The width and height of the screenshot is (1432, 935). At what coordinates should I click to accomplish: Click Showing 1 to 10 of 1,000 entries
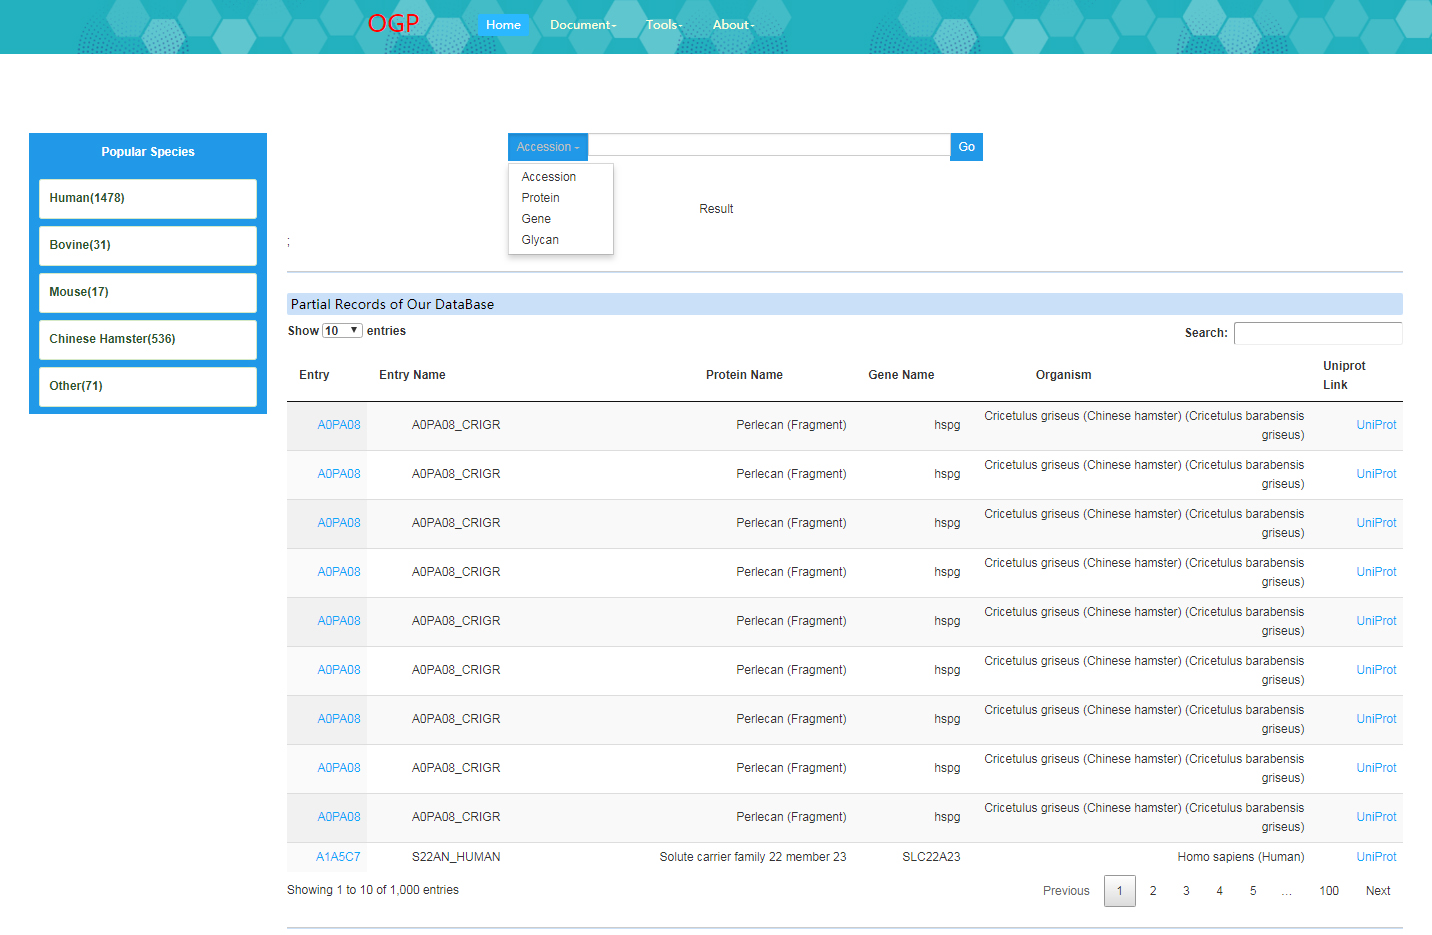(x=373, y=890)
